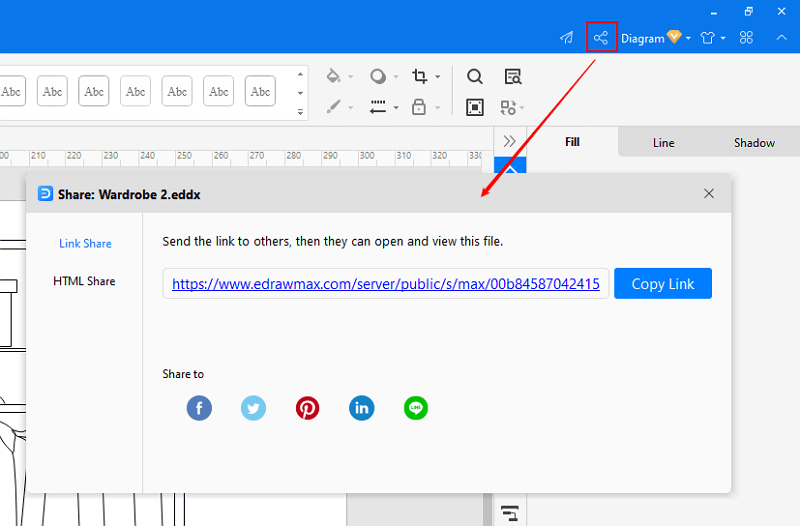Click the magnifier Search icon

tap(474, 77)
